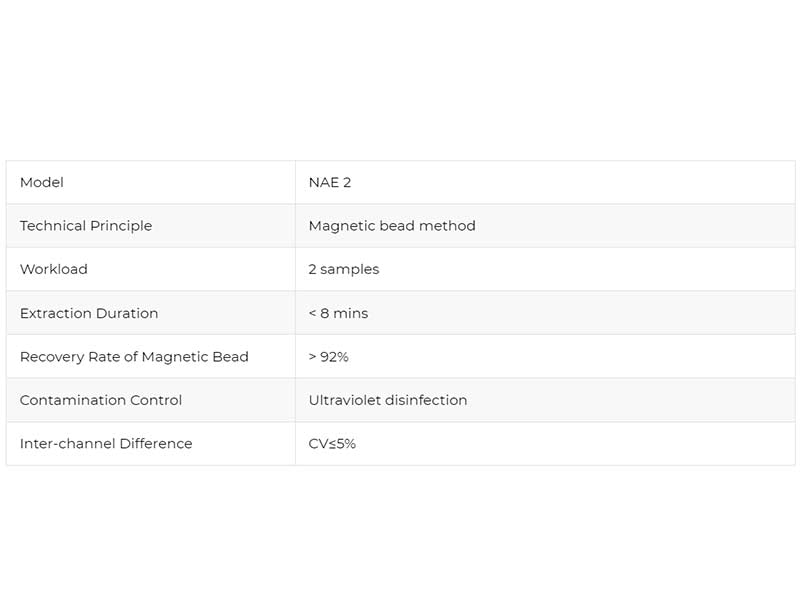The height and width of the screenshot is (600, 800).
Task: Select the NAE 2 value cell
Action: (x=330, y=182)
